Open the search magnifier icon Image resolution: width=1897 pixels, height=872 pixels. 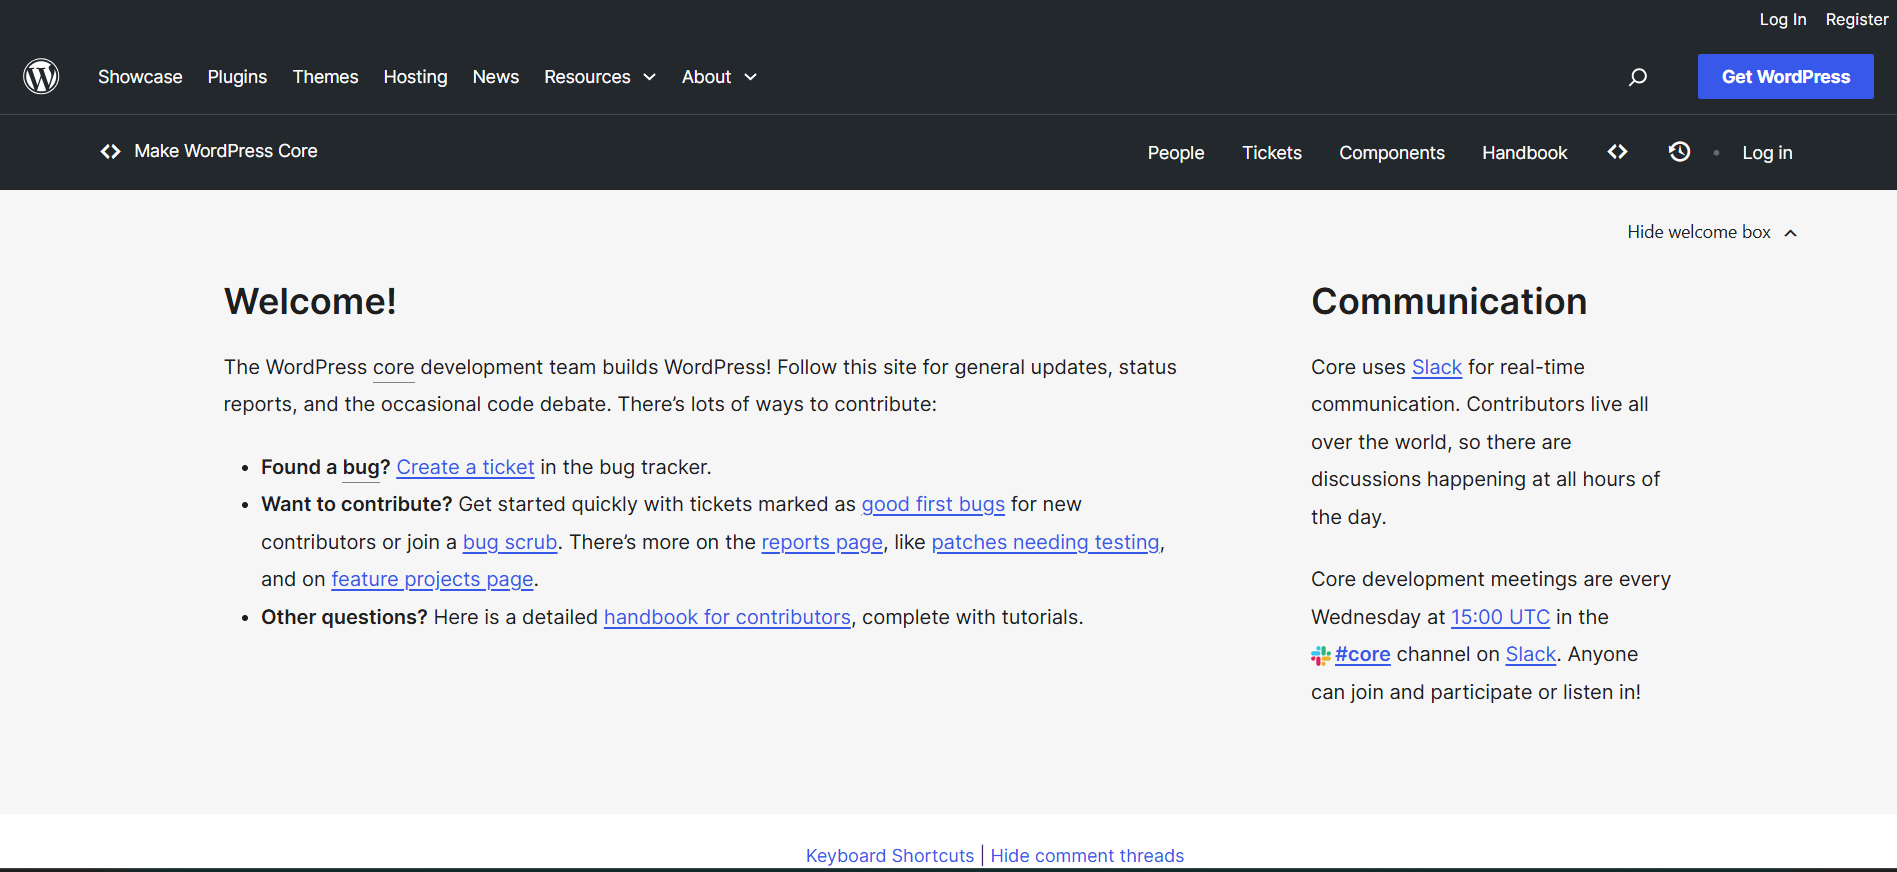click(1637, 77)
